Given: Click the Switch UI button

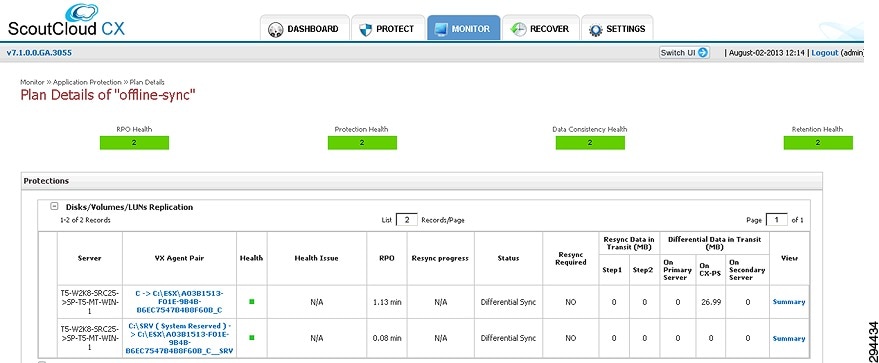Looking at the screenshot, I should (684, 53).
